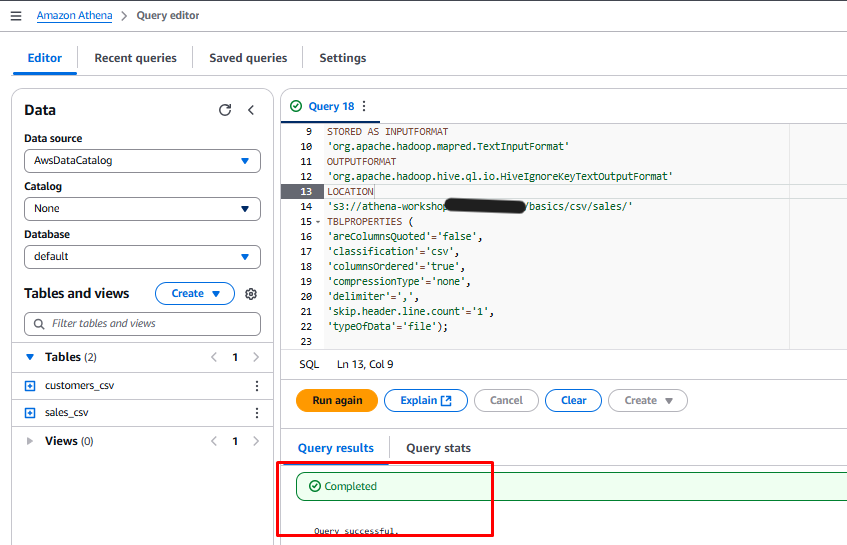Open sales_csv three-dot actions menu
Image resolution: width=847 pixels, height=545 pixels.
pos(256,413)
